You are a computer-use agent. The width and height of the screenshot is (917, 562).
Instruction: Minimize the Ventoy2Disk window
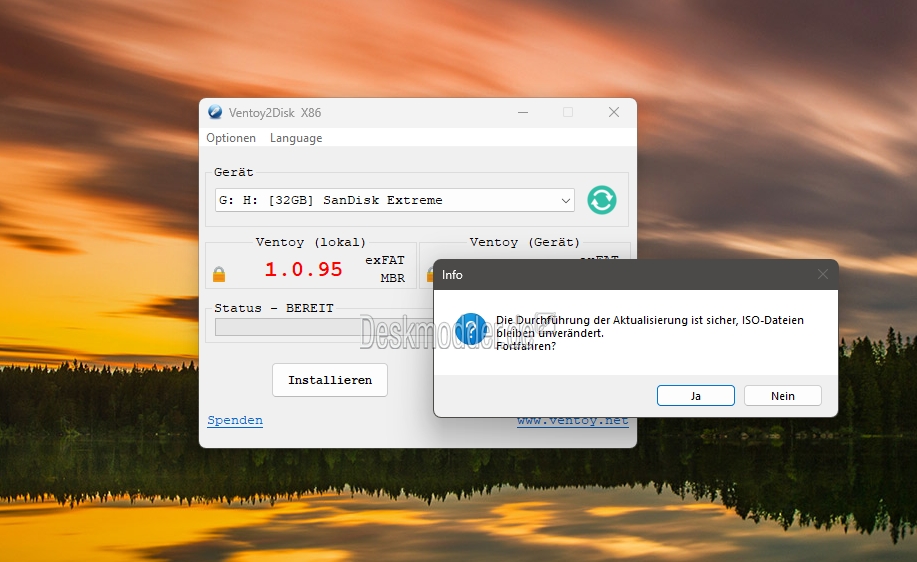(x=523, y=112)
